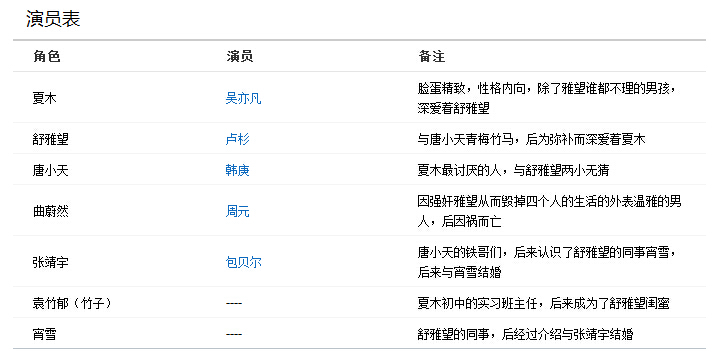Open the 韩庚 actor link
Viewport: 717px width, 360px height.
[x=237, y=170]
